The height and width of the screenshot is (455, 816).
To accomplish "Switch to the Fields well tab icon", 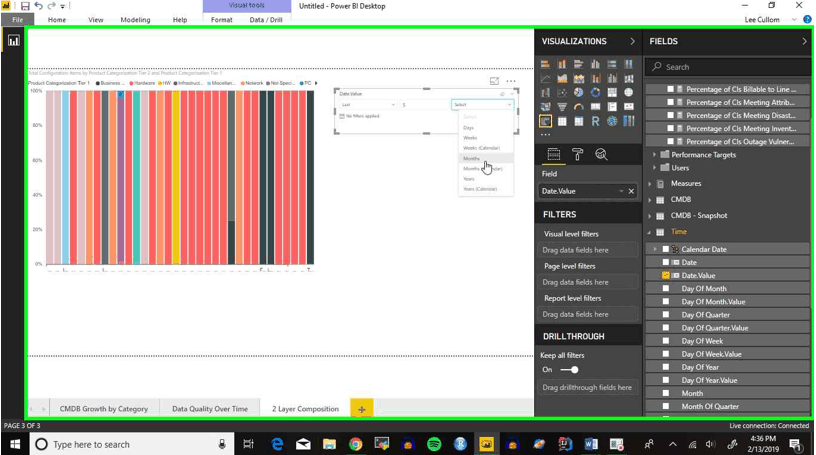I will (x=554, y=154).
